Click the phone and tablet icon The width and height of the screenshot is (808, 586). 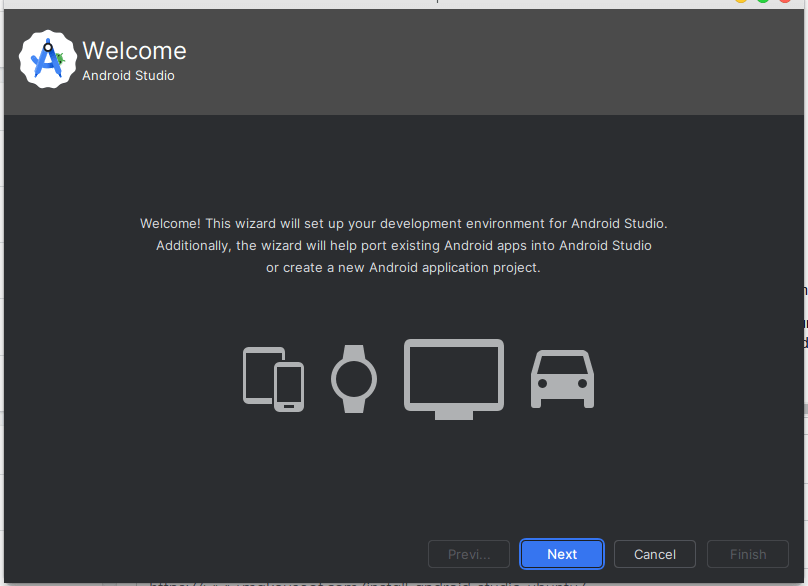pos(273,379)
